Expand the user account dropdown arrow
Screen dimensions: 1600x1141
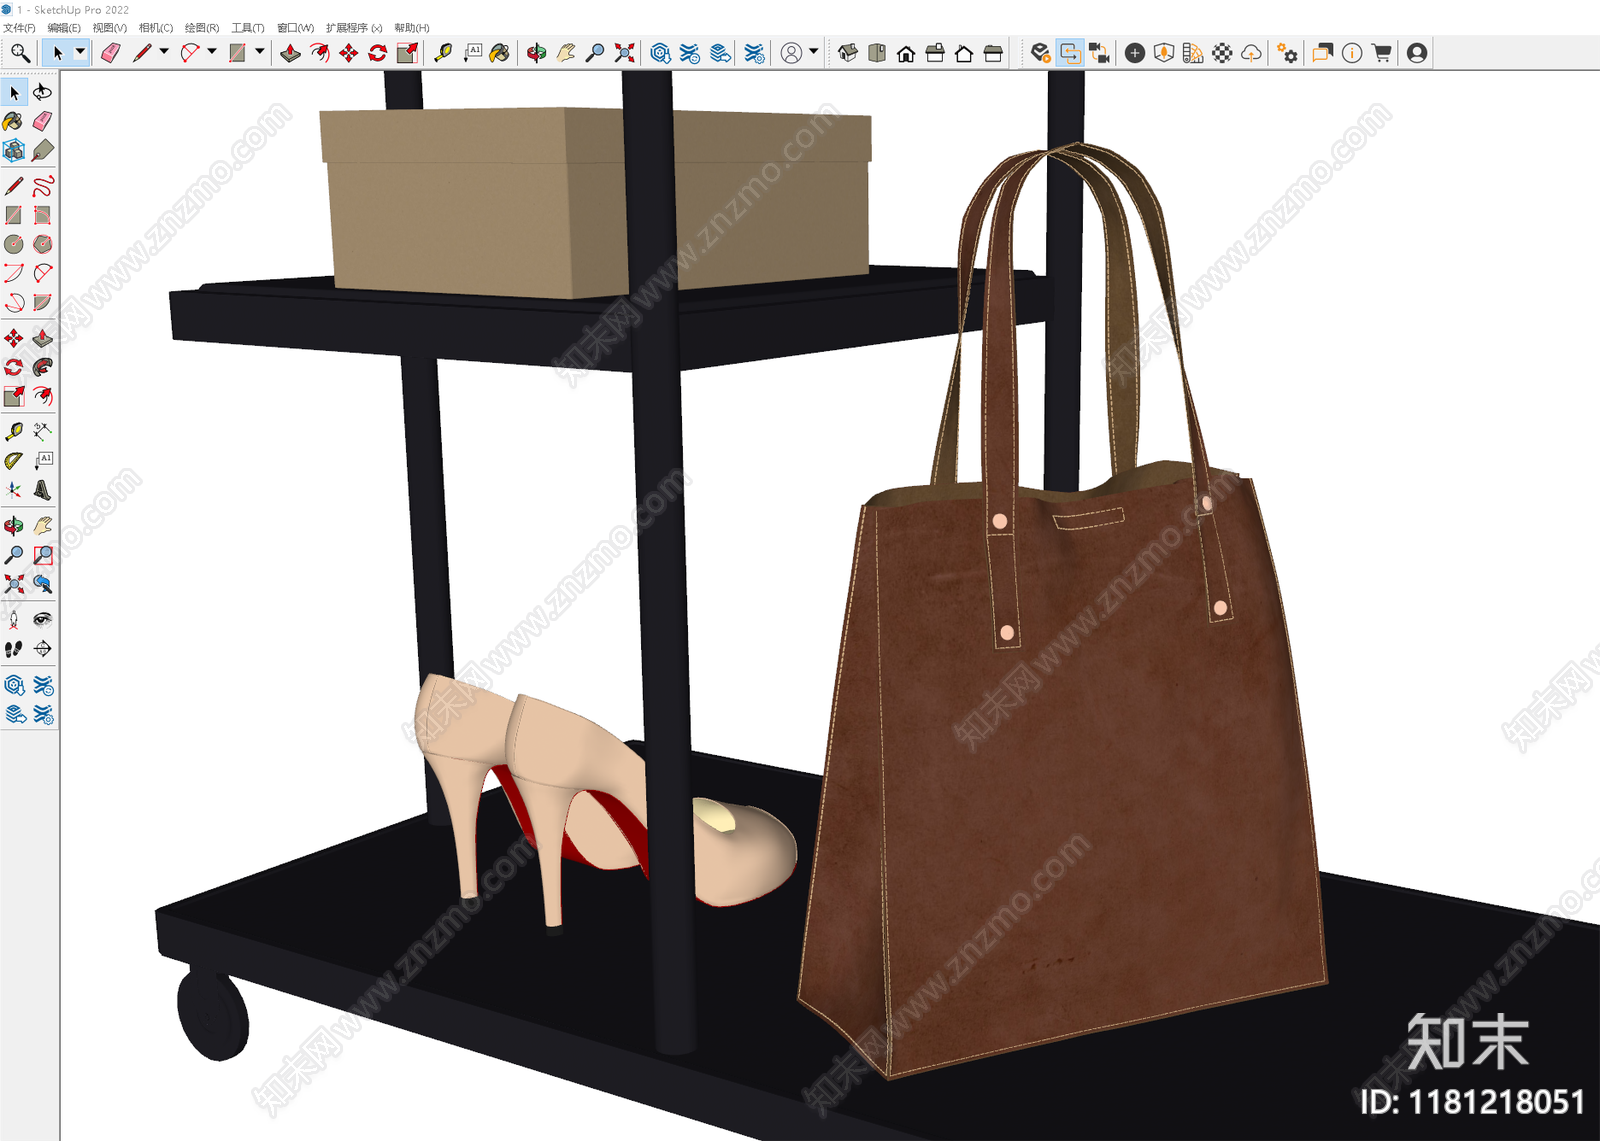click(x=813, y=52)
